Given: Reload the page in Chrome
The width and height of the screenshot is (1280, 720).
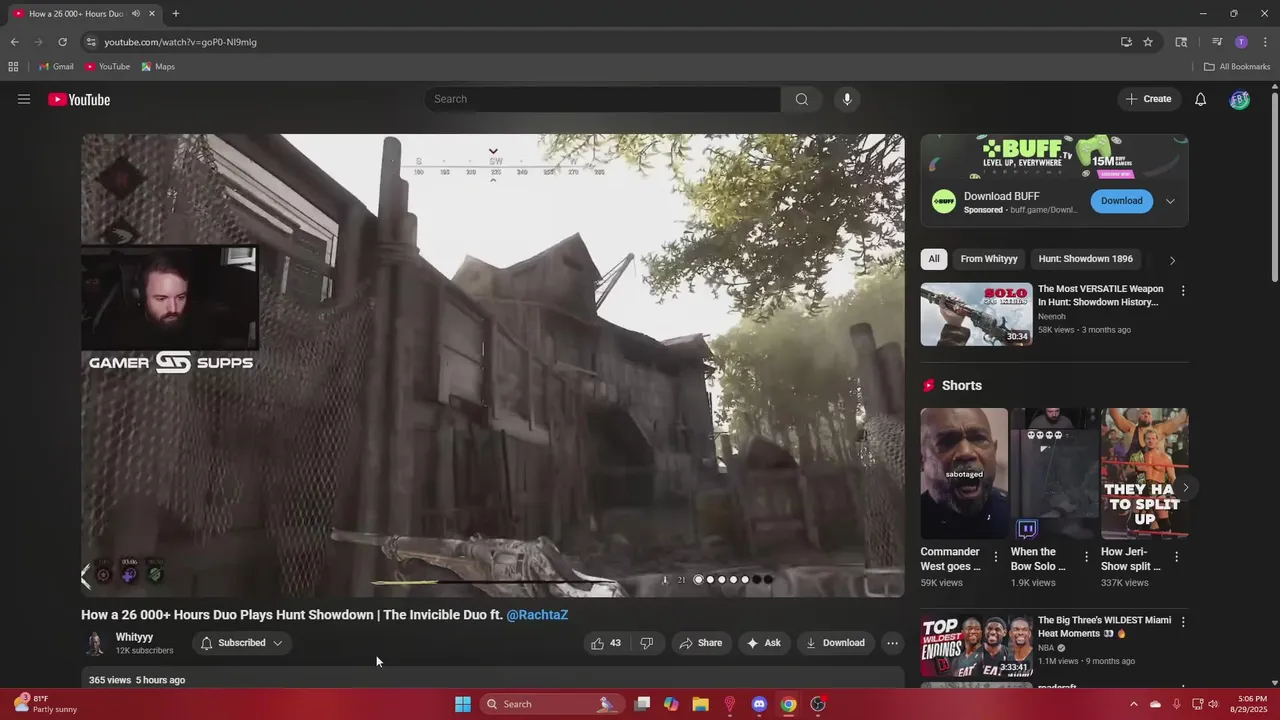Looking at the screenshot, I should 62,42.
